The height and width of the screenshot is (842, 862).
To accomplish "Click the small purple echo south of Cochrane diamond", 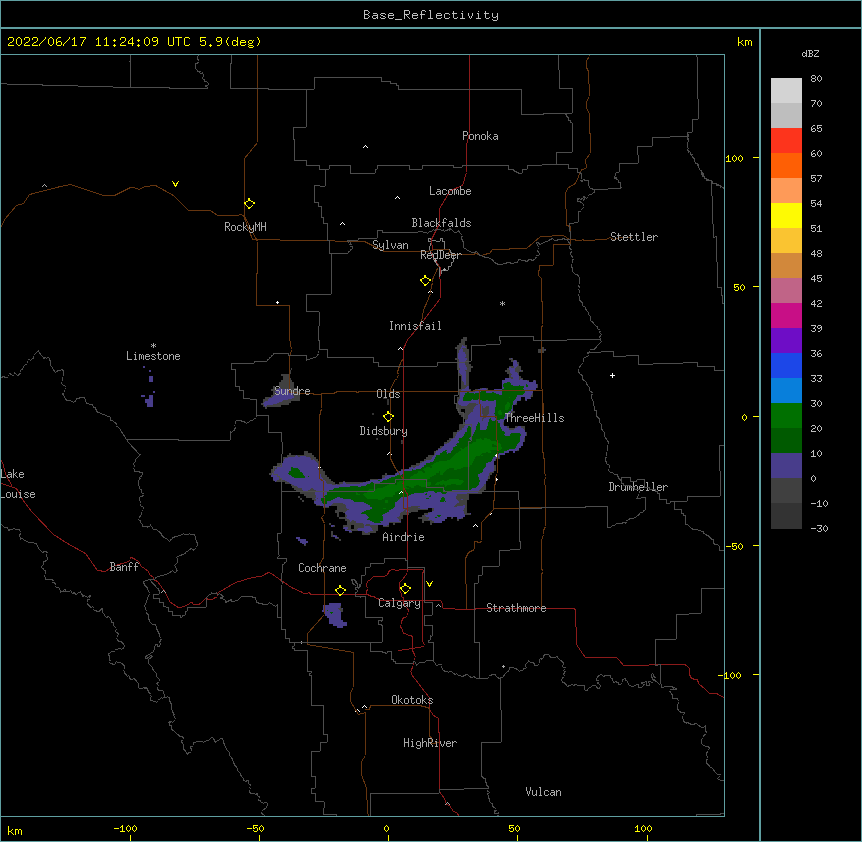I will click(334, 614).
